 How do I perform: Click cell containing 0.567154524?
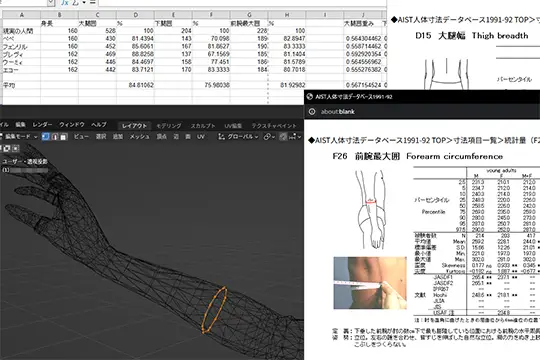click(x=363, y=85)
